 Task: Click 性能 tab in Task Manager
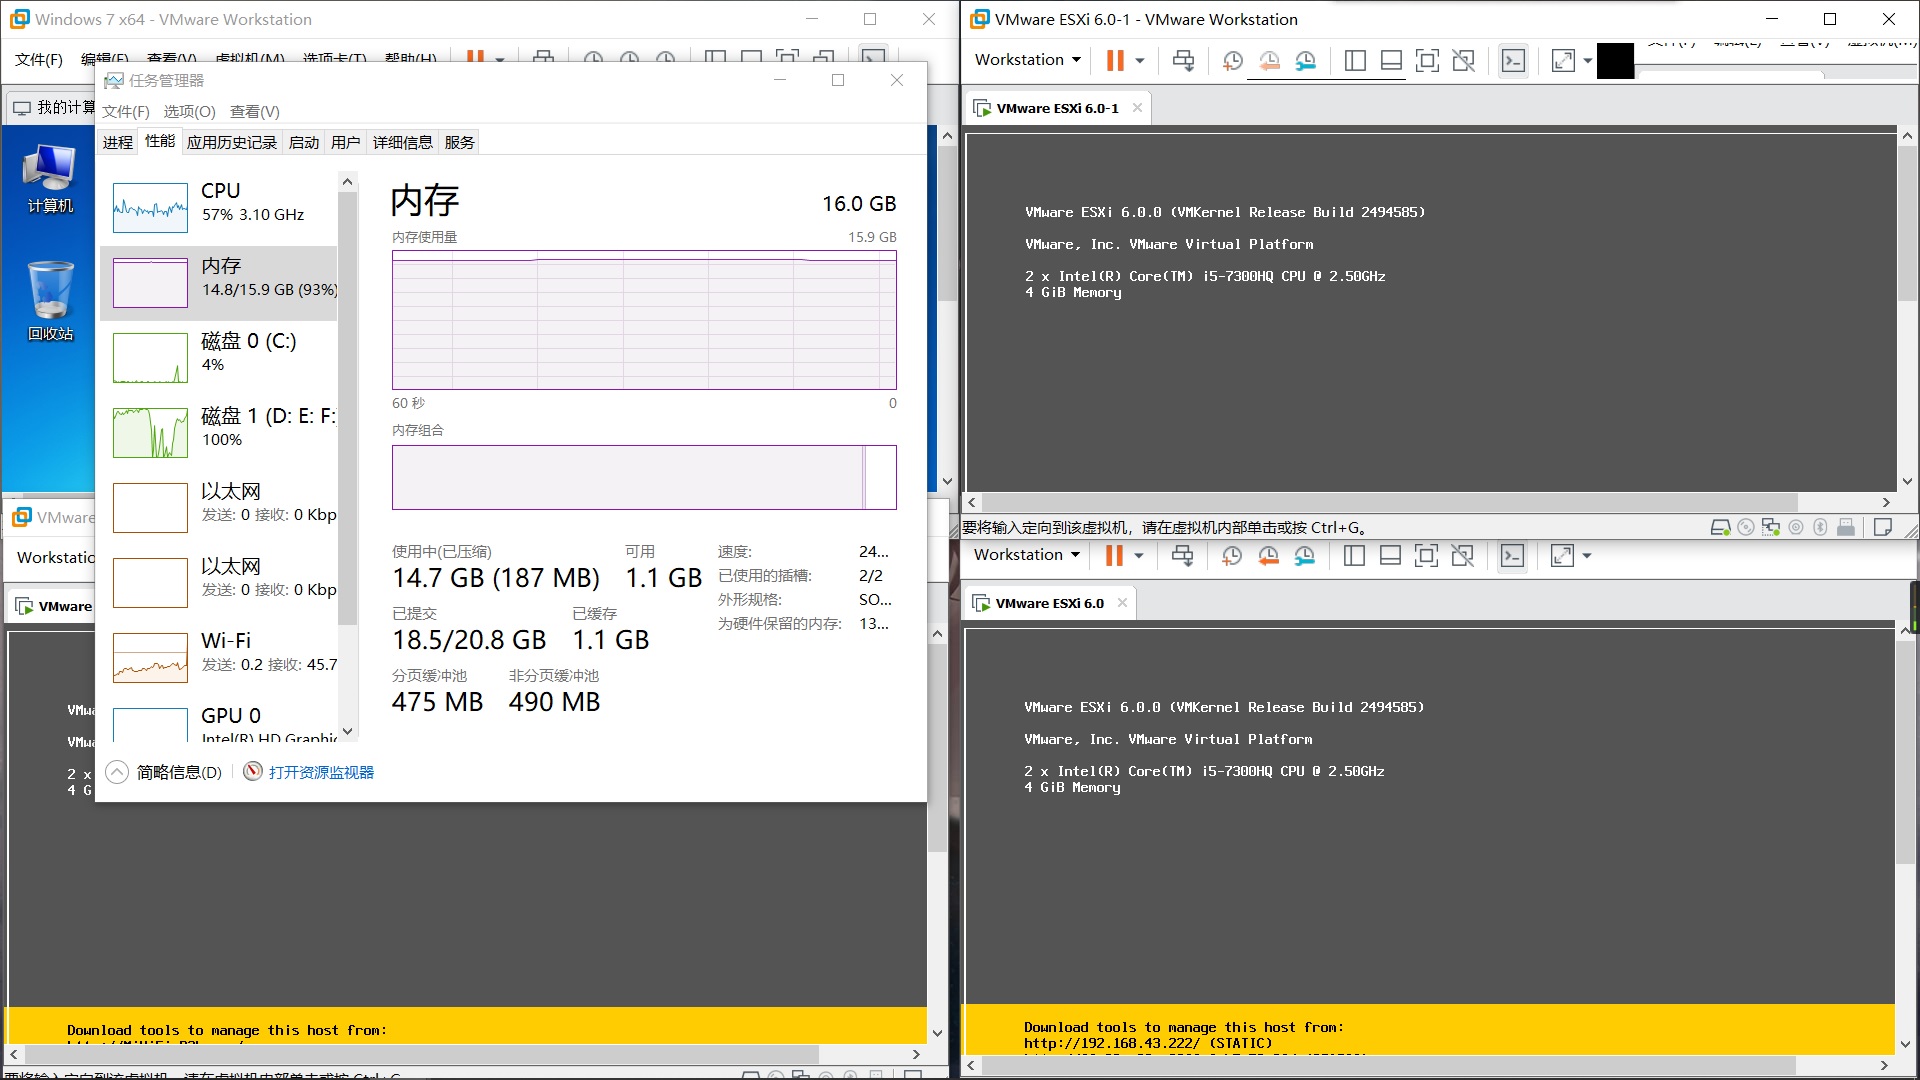pyautogui.click(x=158, y=141)
